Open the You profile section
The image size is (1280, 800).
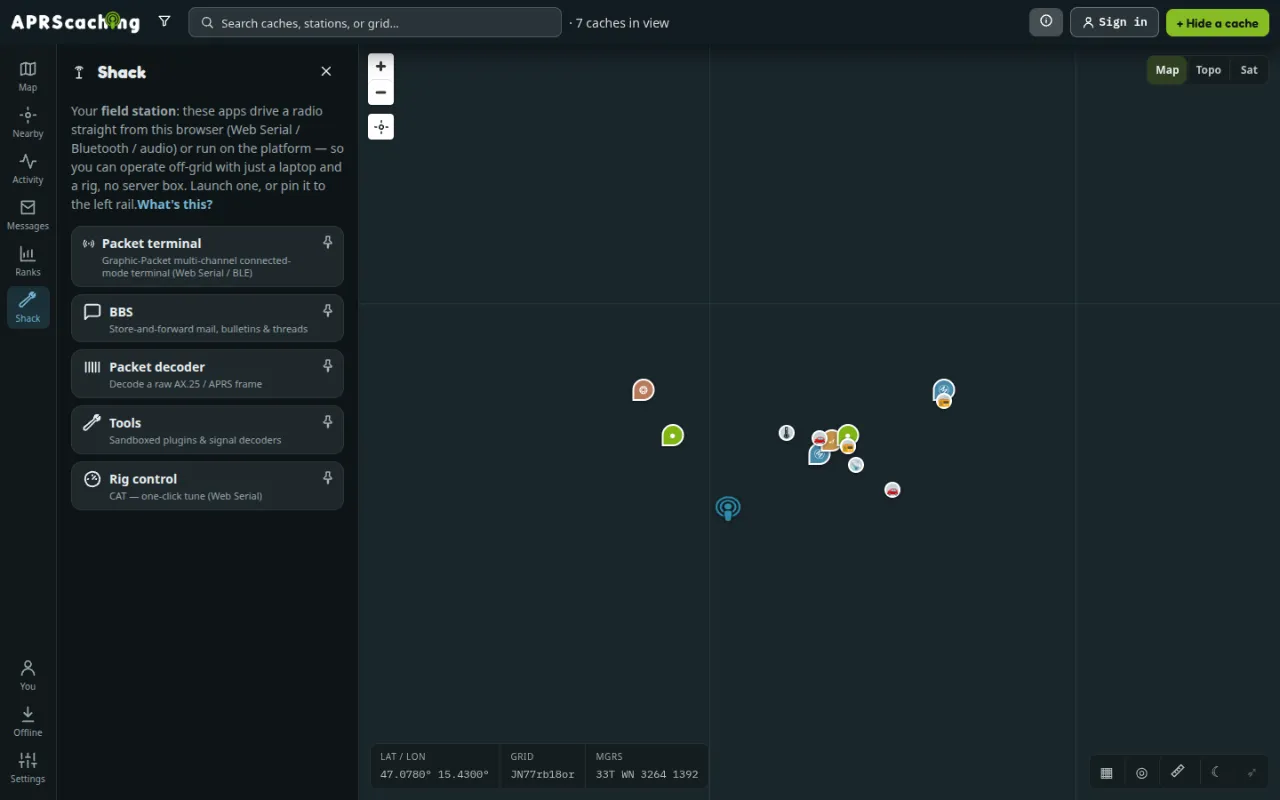point(28,675)
